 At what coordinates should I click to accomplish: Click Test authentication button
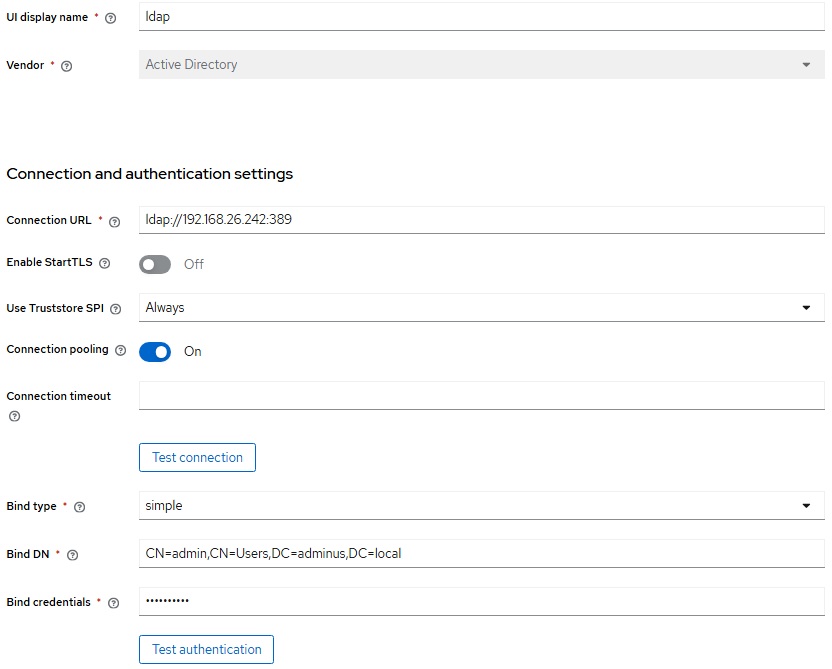click(x=206, y=649)
